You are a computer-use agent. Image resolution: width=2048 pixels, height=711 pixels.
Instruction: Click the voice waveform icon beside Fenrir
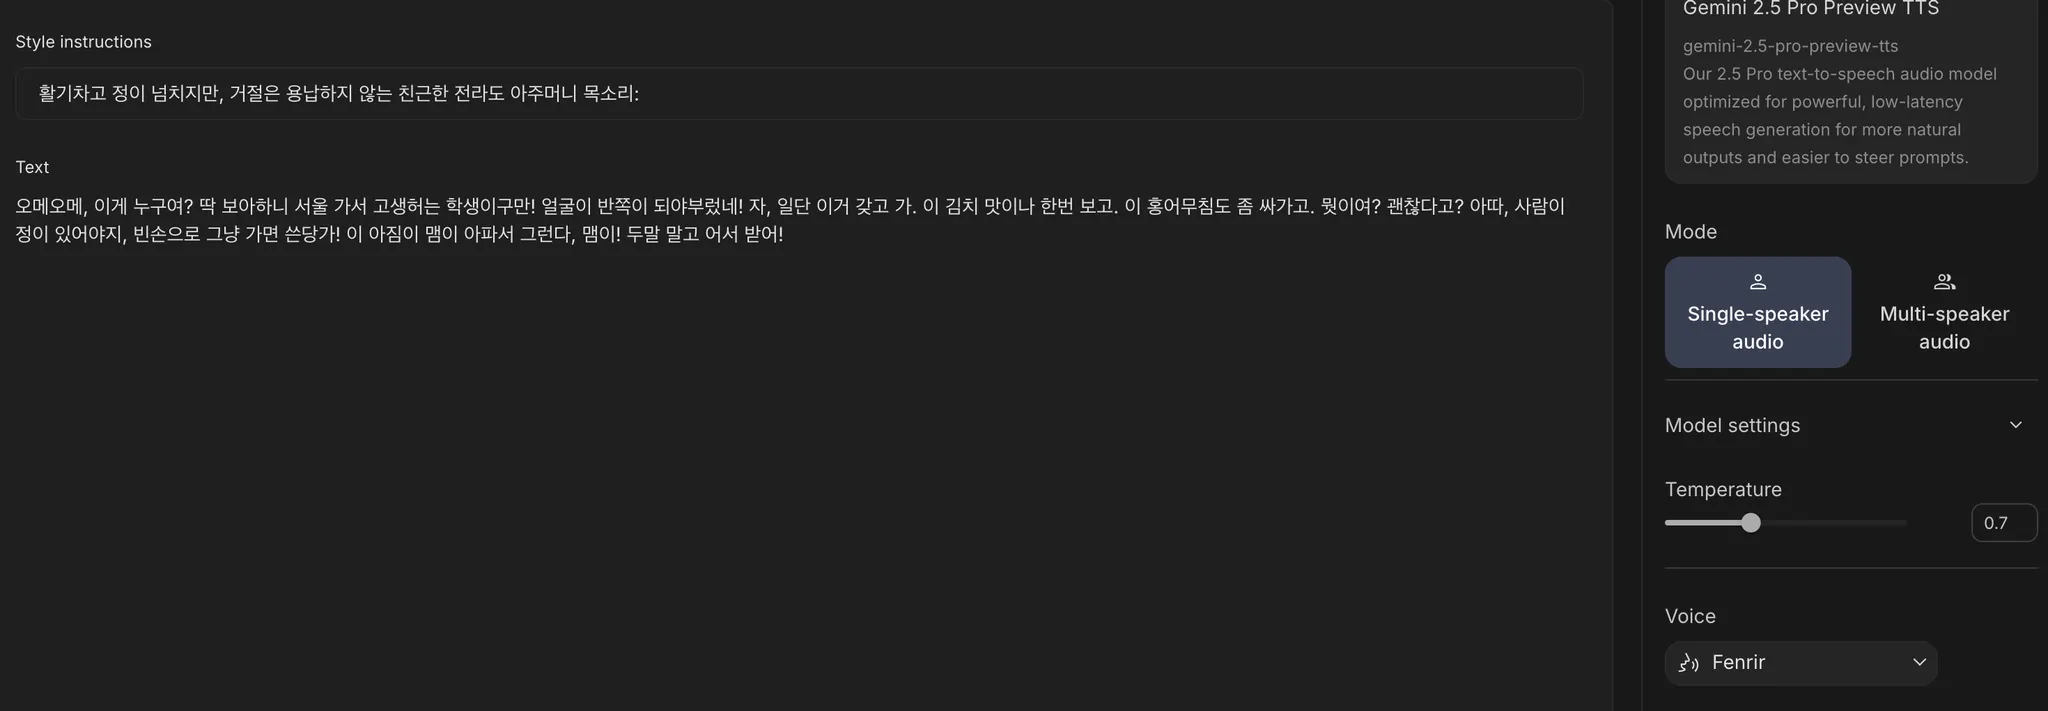(1689, 663)
